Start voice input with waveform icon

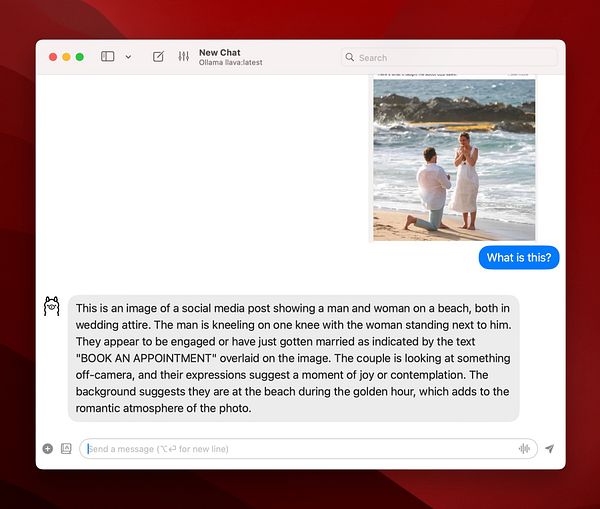click(x=524, y=449)
